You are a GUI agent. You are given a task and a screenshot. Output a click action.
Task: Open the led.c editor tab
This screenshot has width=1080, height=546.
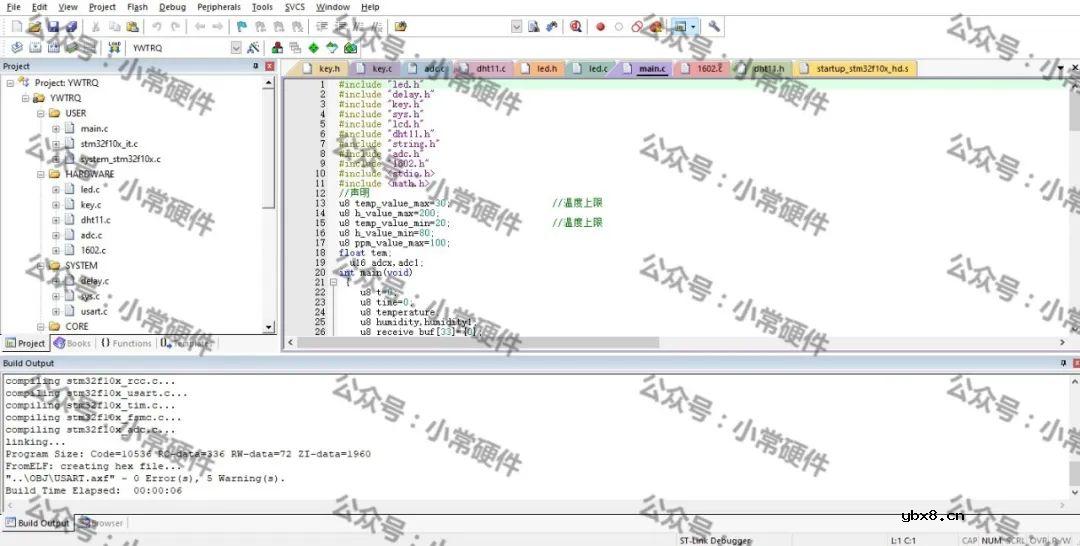pos(592,68)
